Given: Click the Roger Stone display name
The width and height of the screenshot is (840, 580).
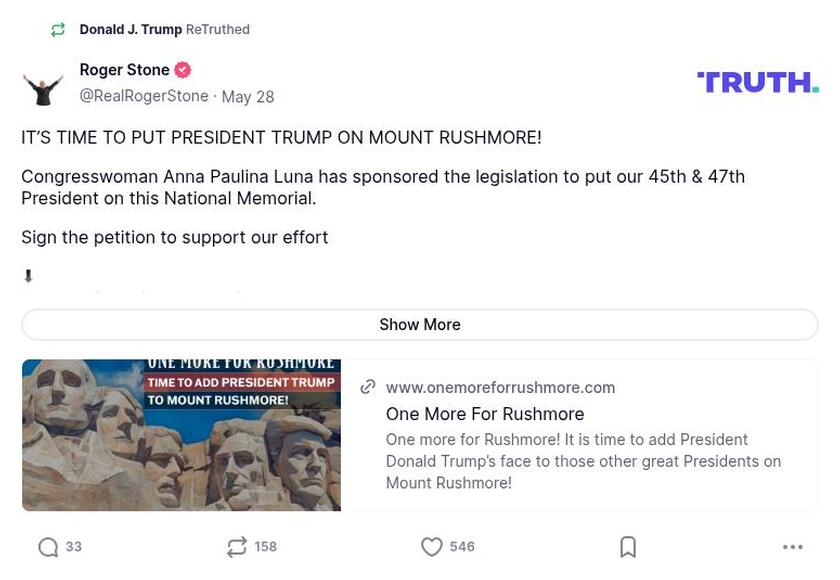Looking at the screenshot, I should [x=124, y=70].
